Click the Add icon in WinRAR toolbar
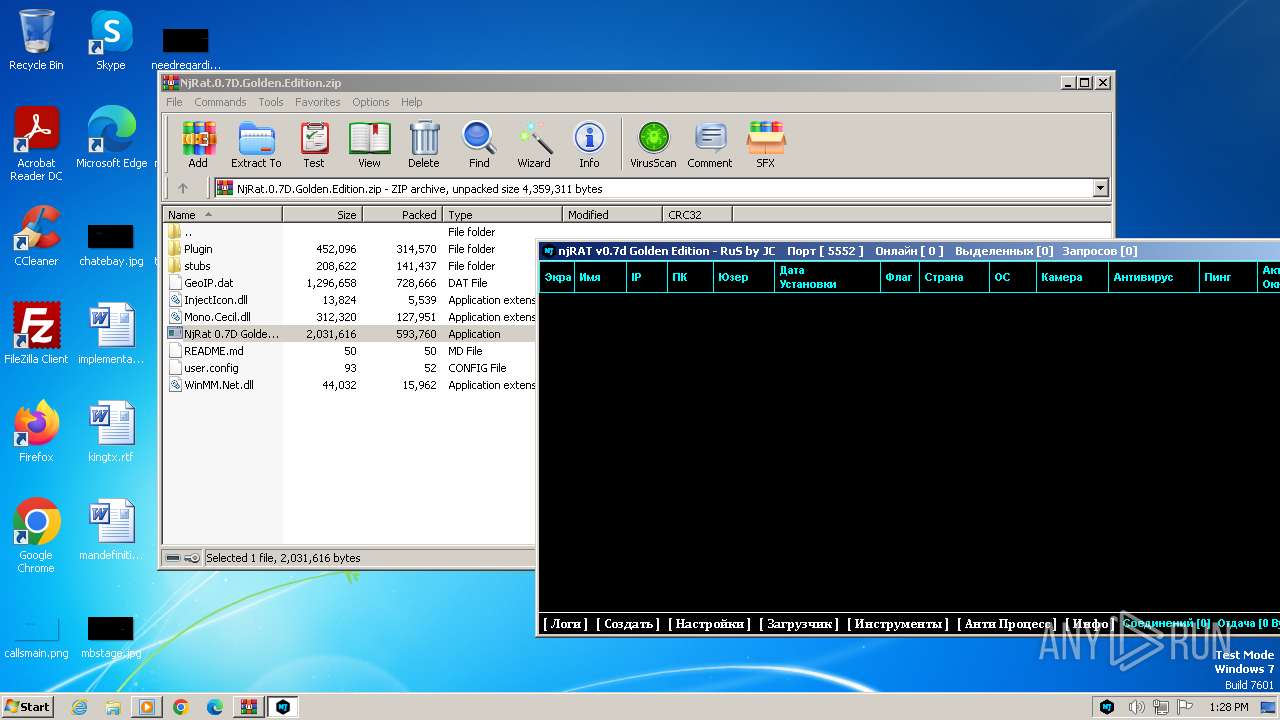 (x=198, y=145)
